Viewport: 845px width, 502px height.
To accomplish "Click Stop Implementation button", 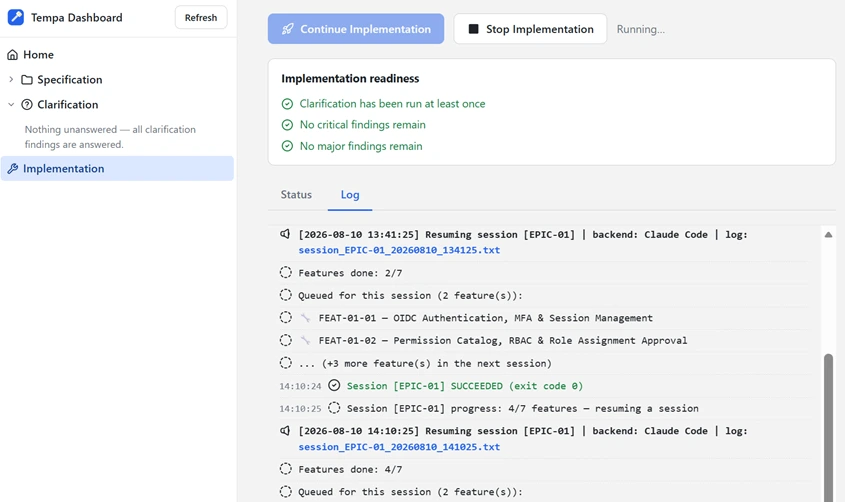I will point(530,29).
